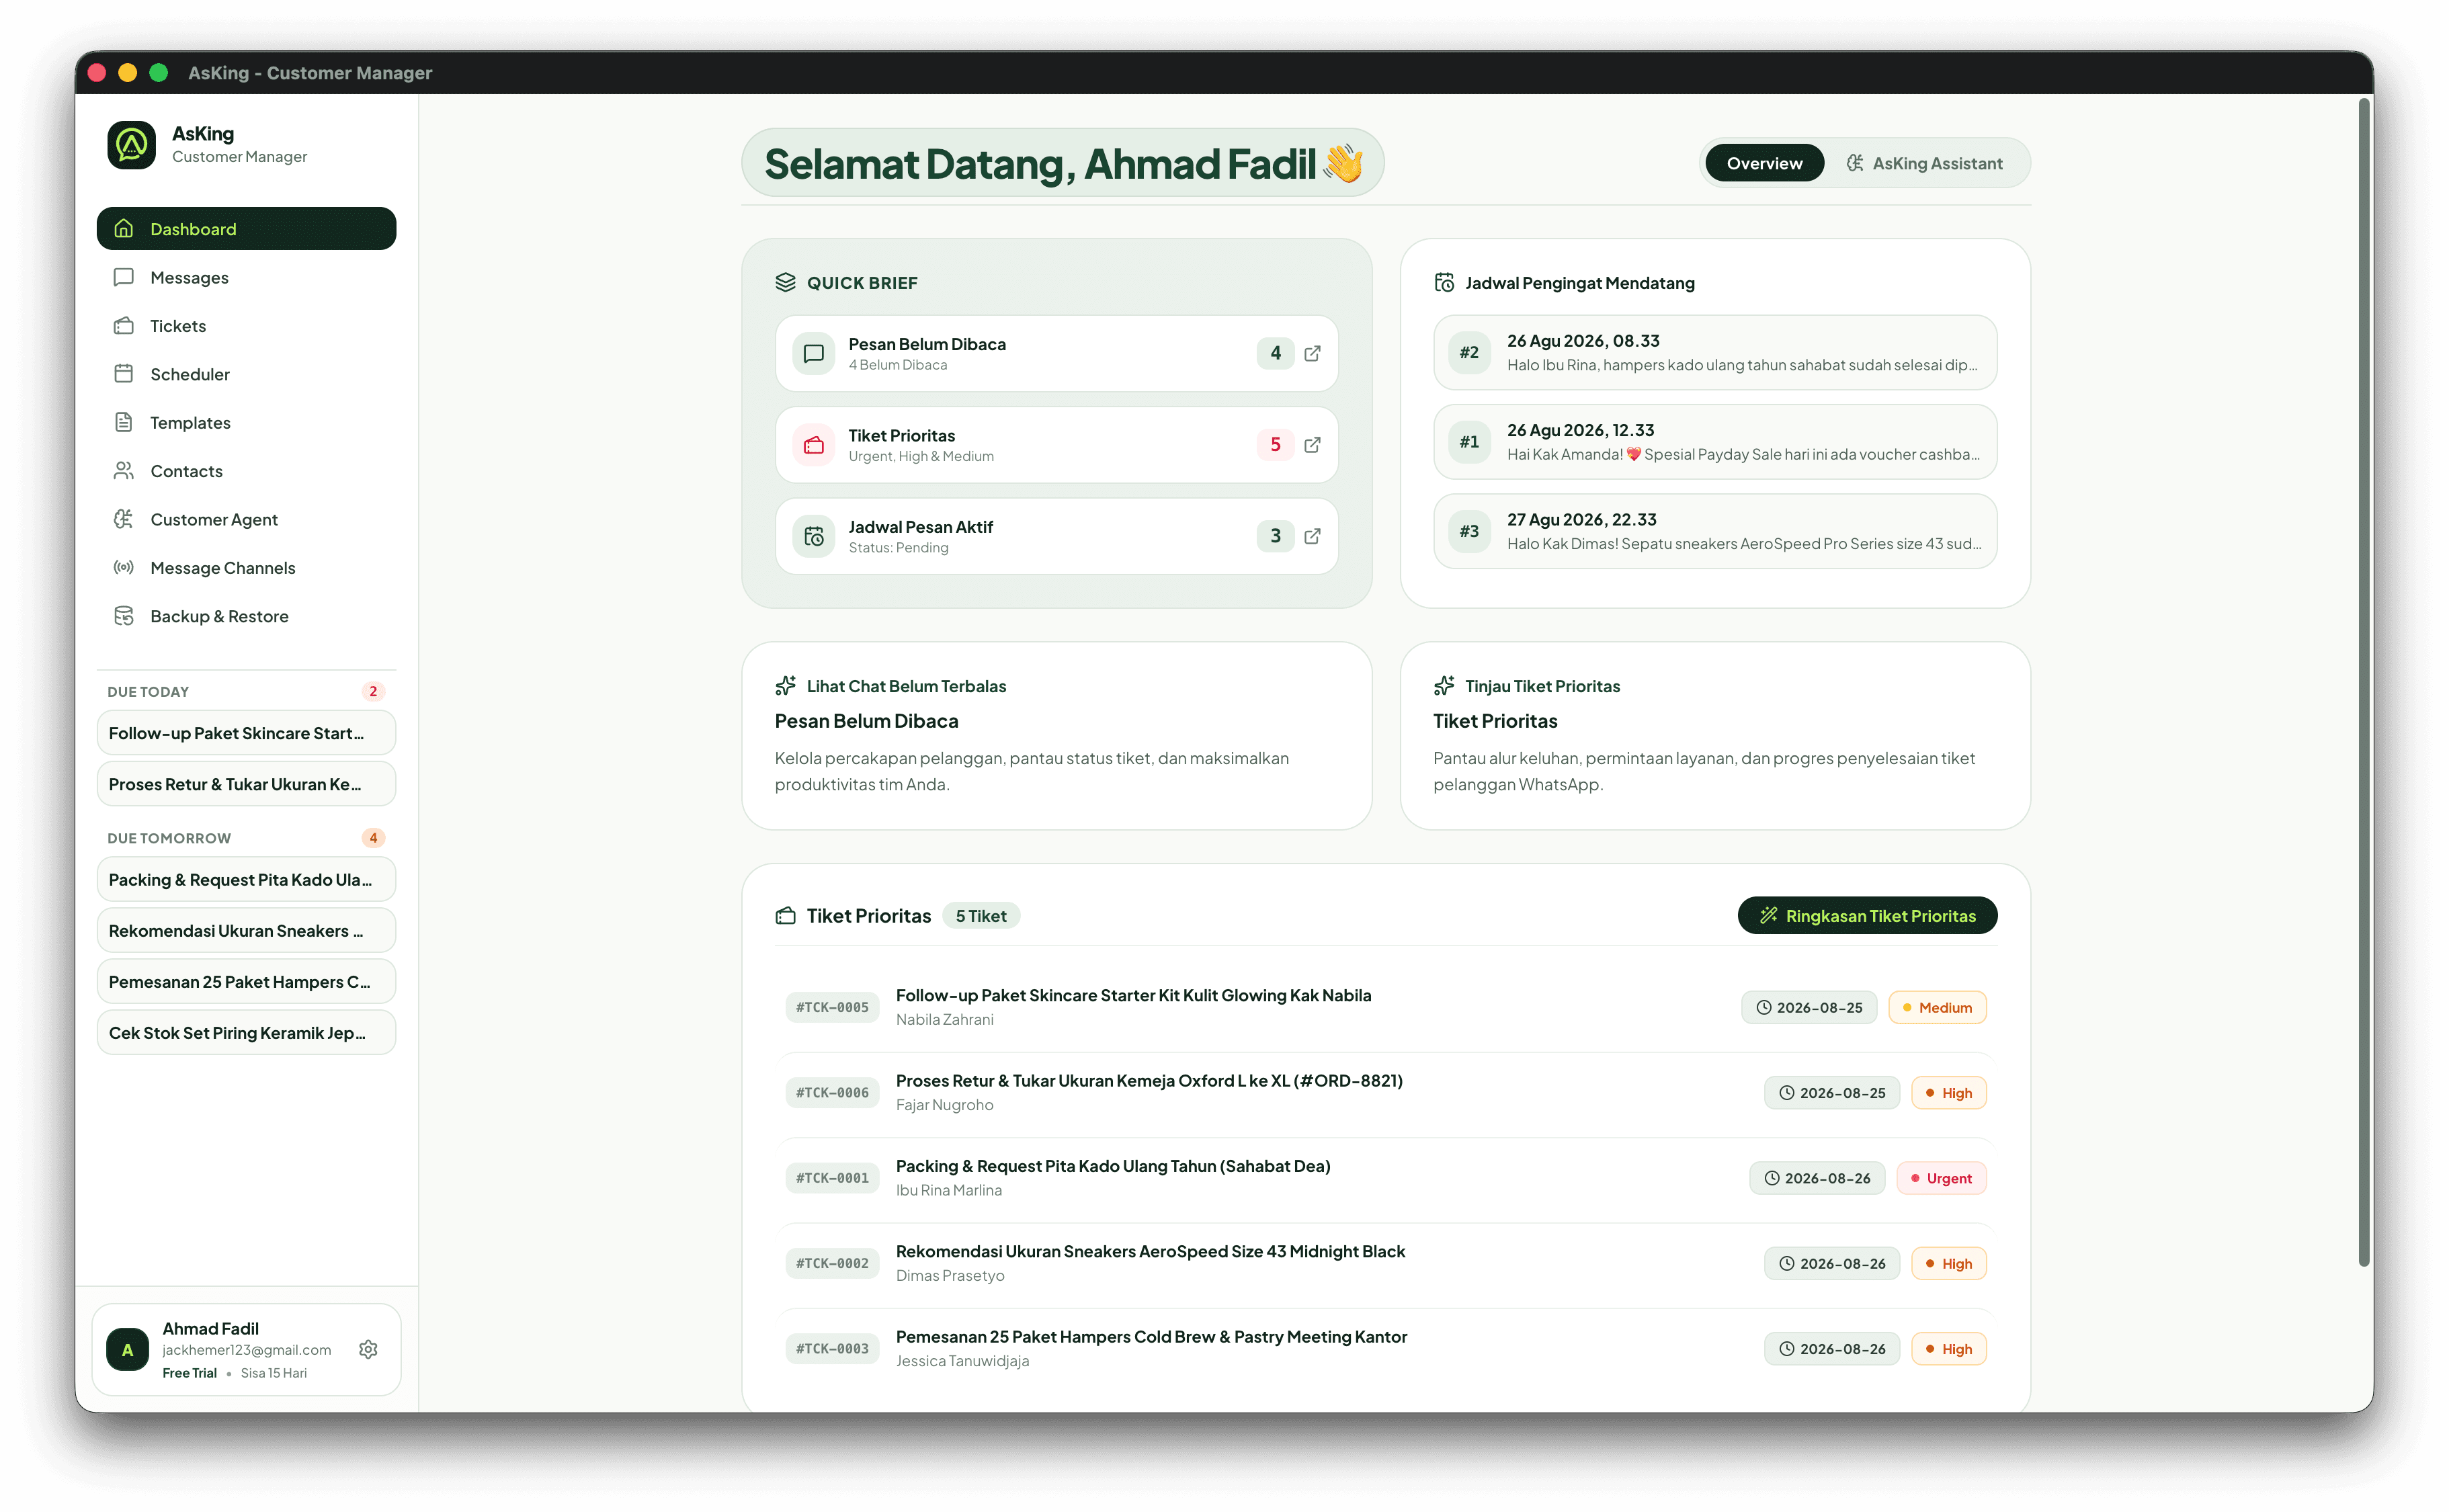Click the Quick Brief layers icon
This screenshot has height=1512, width=2449.
[x=785, y=282]
